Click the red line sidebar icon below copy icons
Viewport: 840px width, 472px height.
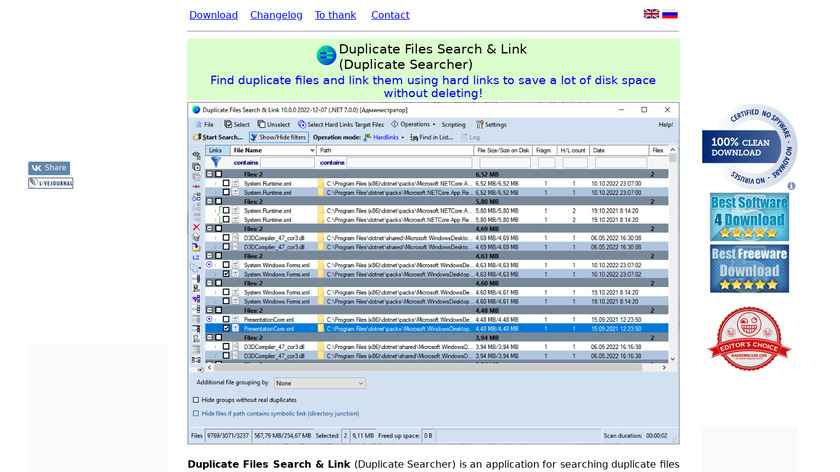coord(196,186)
